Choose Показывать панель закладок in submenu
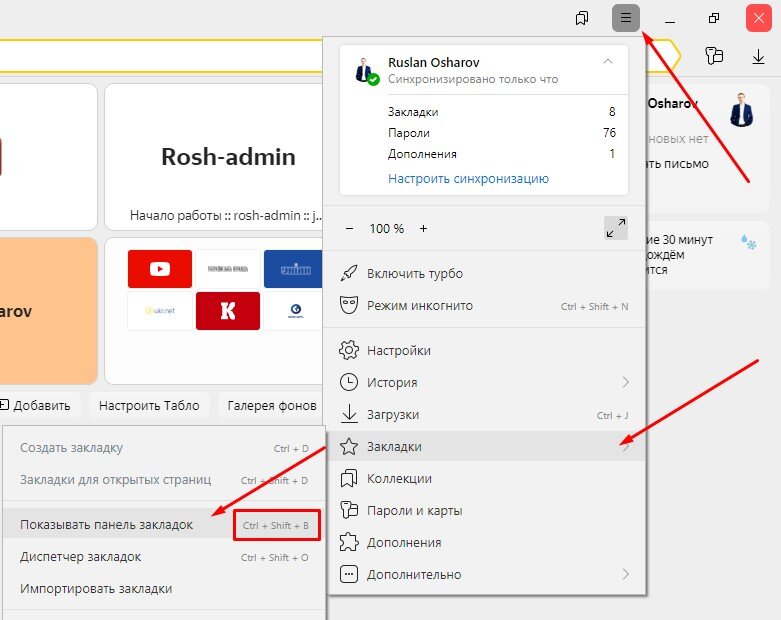This screenshot has height=620, width=781. pos(164,524)
